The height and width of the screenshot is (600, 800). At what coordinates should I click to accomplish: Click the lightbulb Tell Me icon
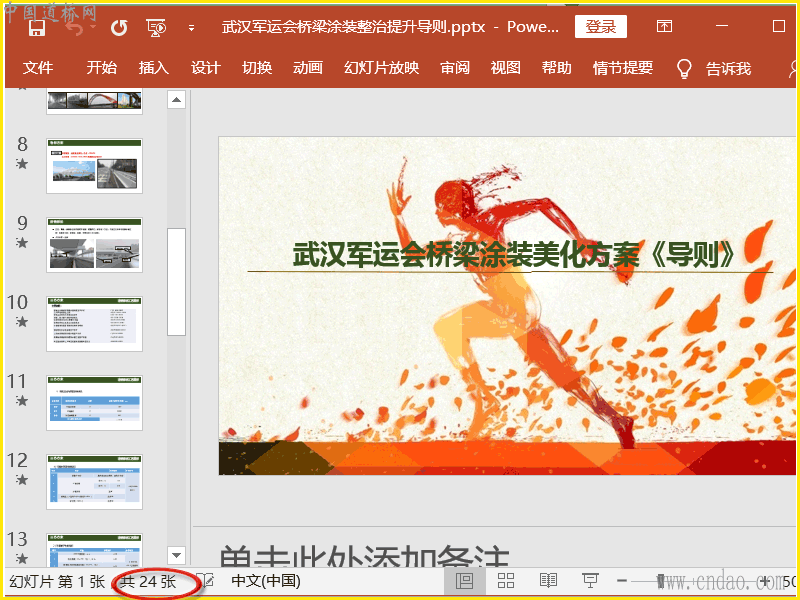click(685, 68)
